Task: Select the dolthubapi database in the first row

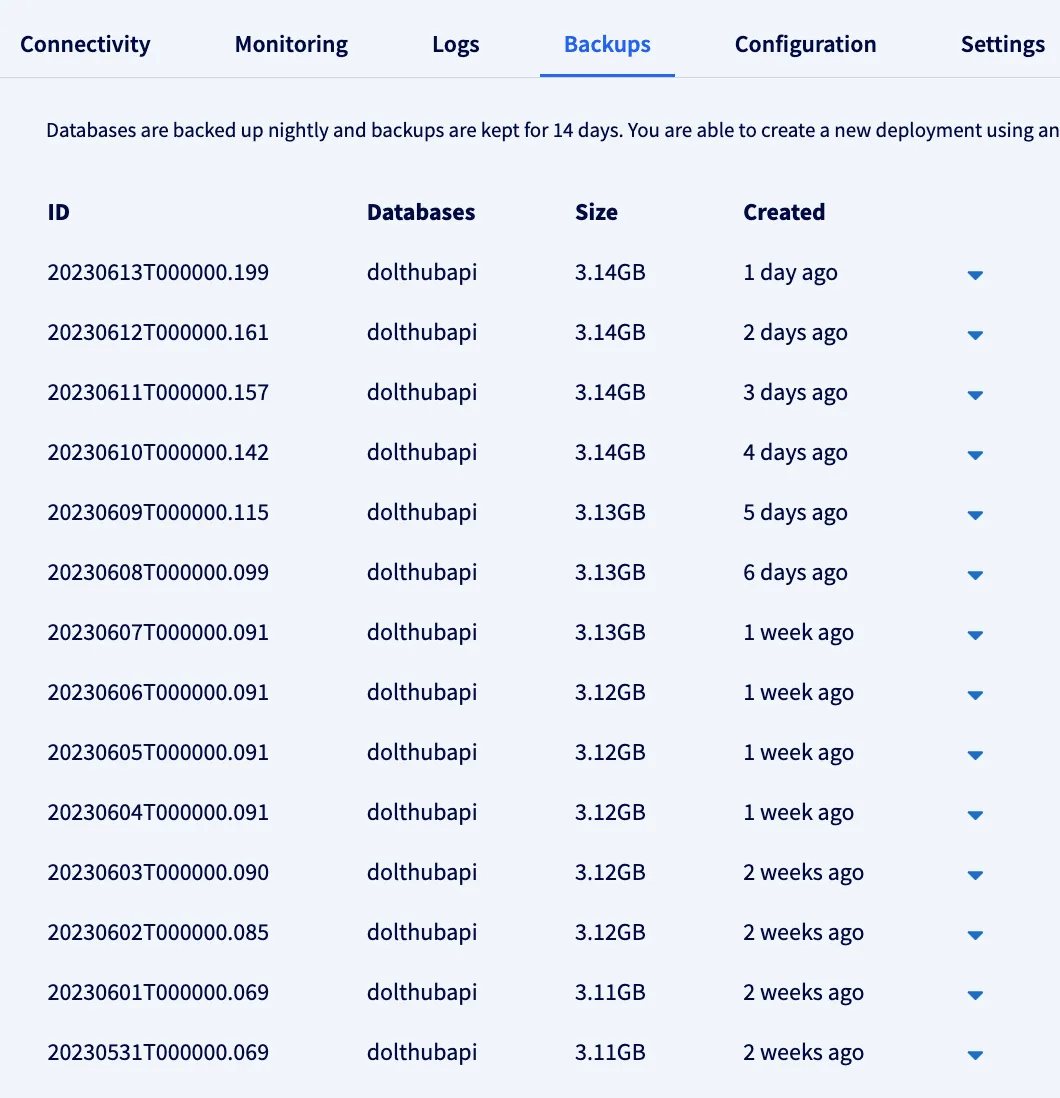Action: (421, 271)
